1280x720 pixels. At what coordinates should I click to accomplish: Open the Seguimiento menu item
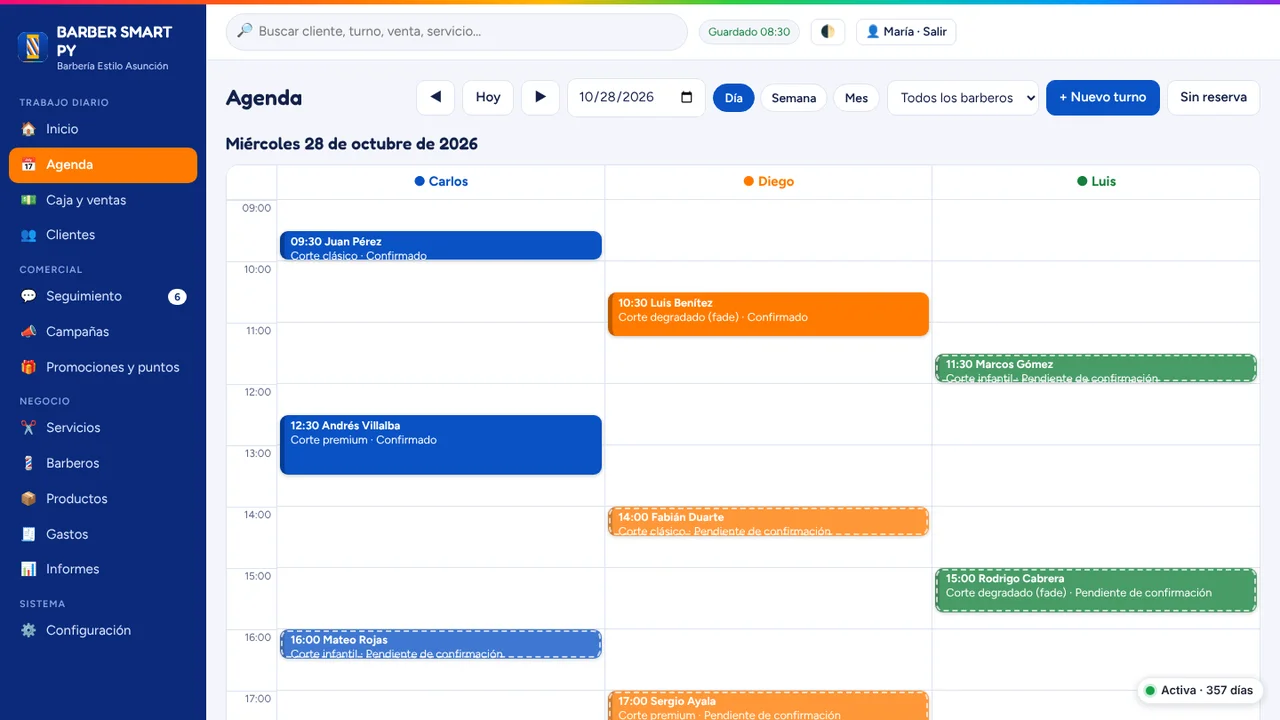coord(103,297)
